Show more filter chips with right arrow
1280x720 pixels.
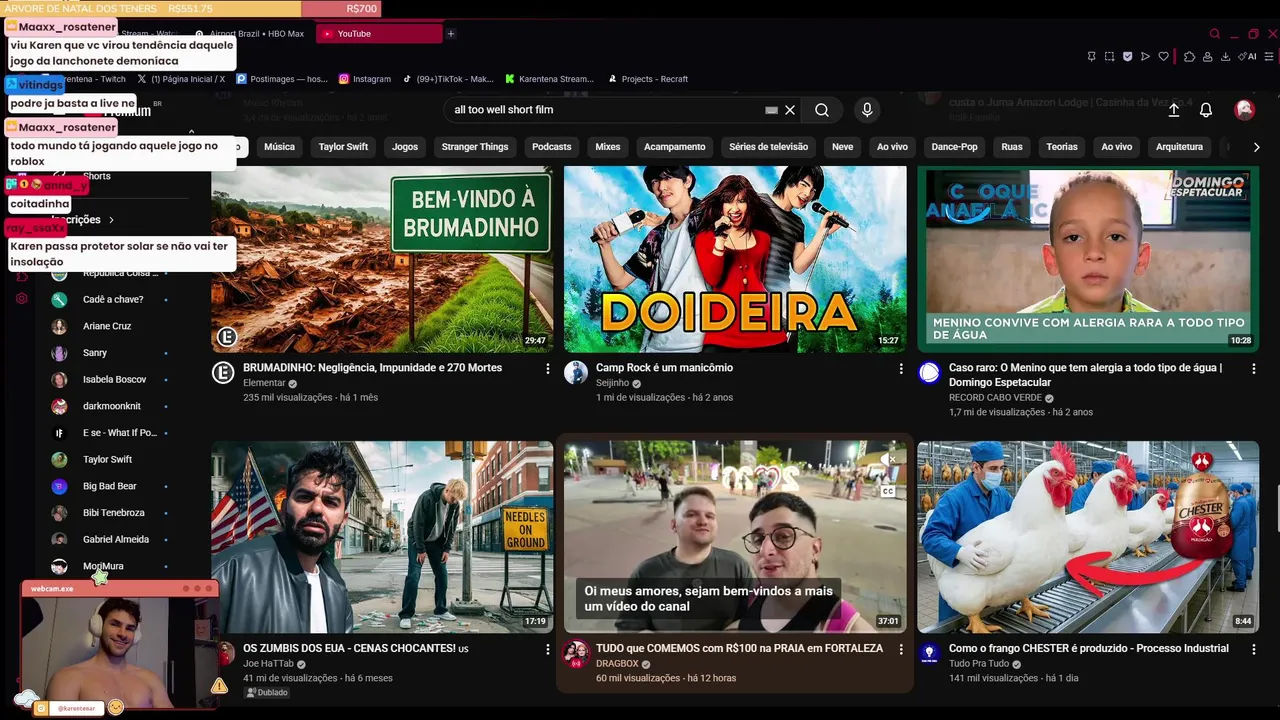tap(1256, 147)
